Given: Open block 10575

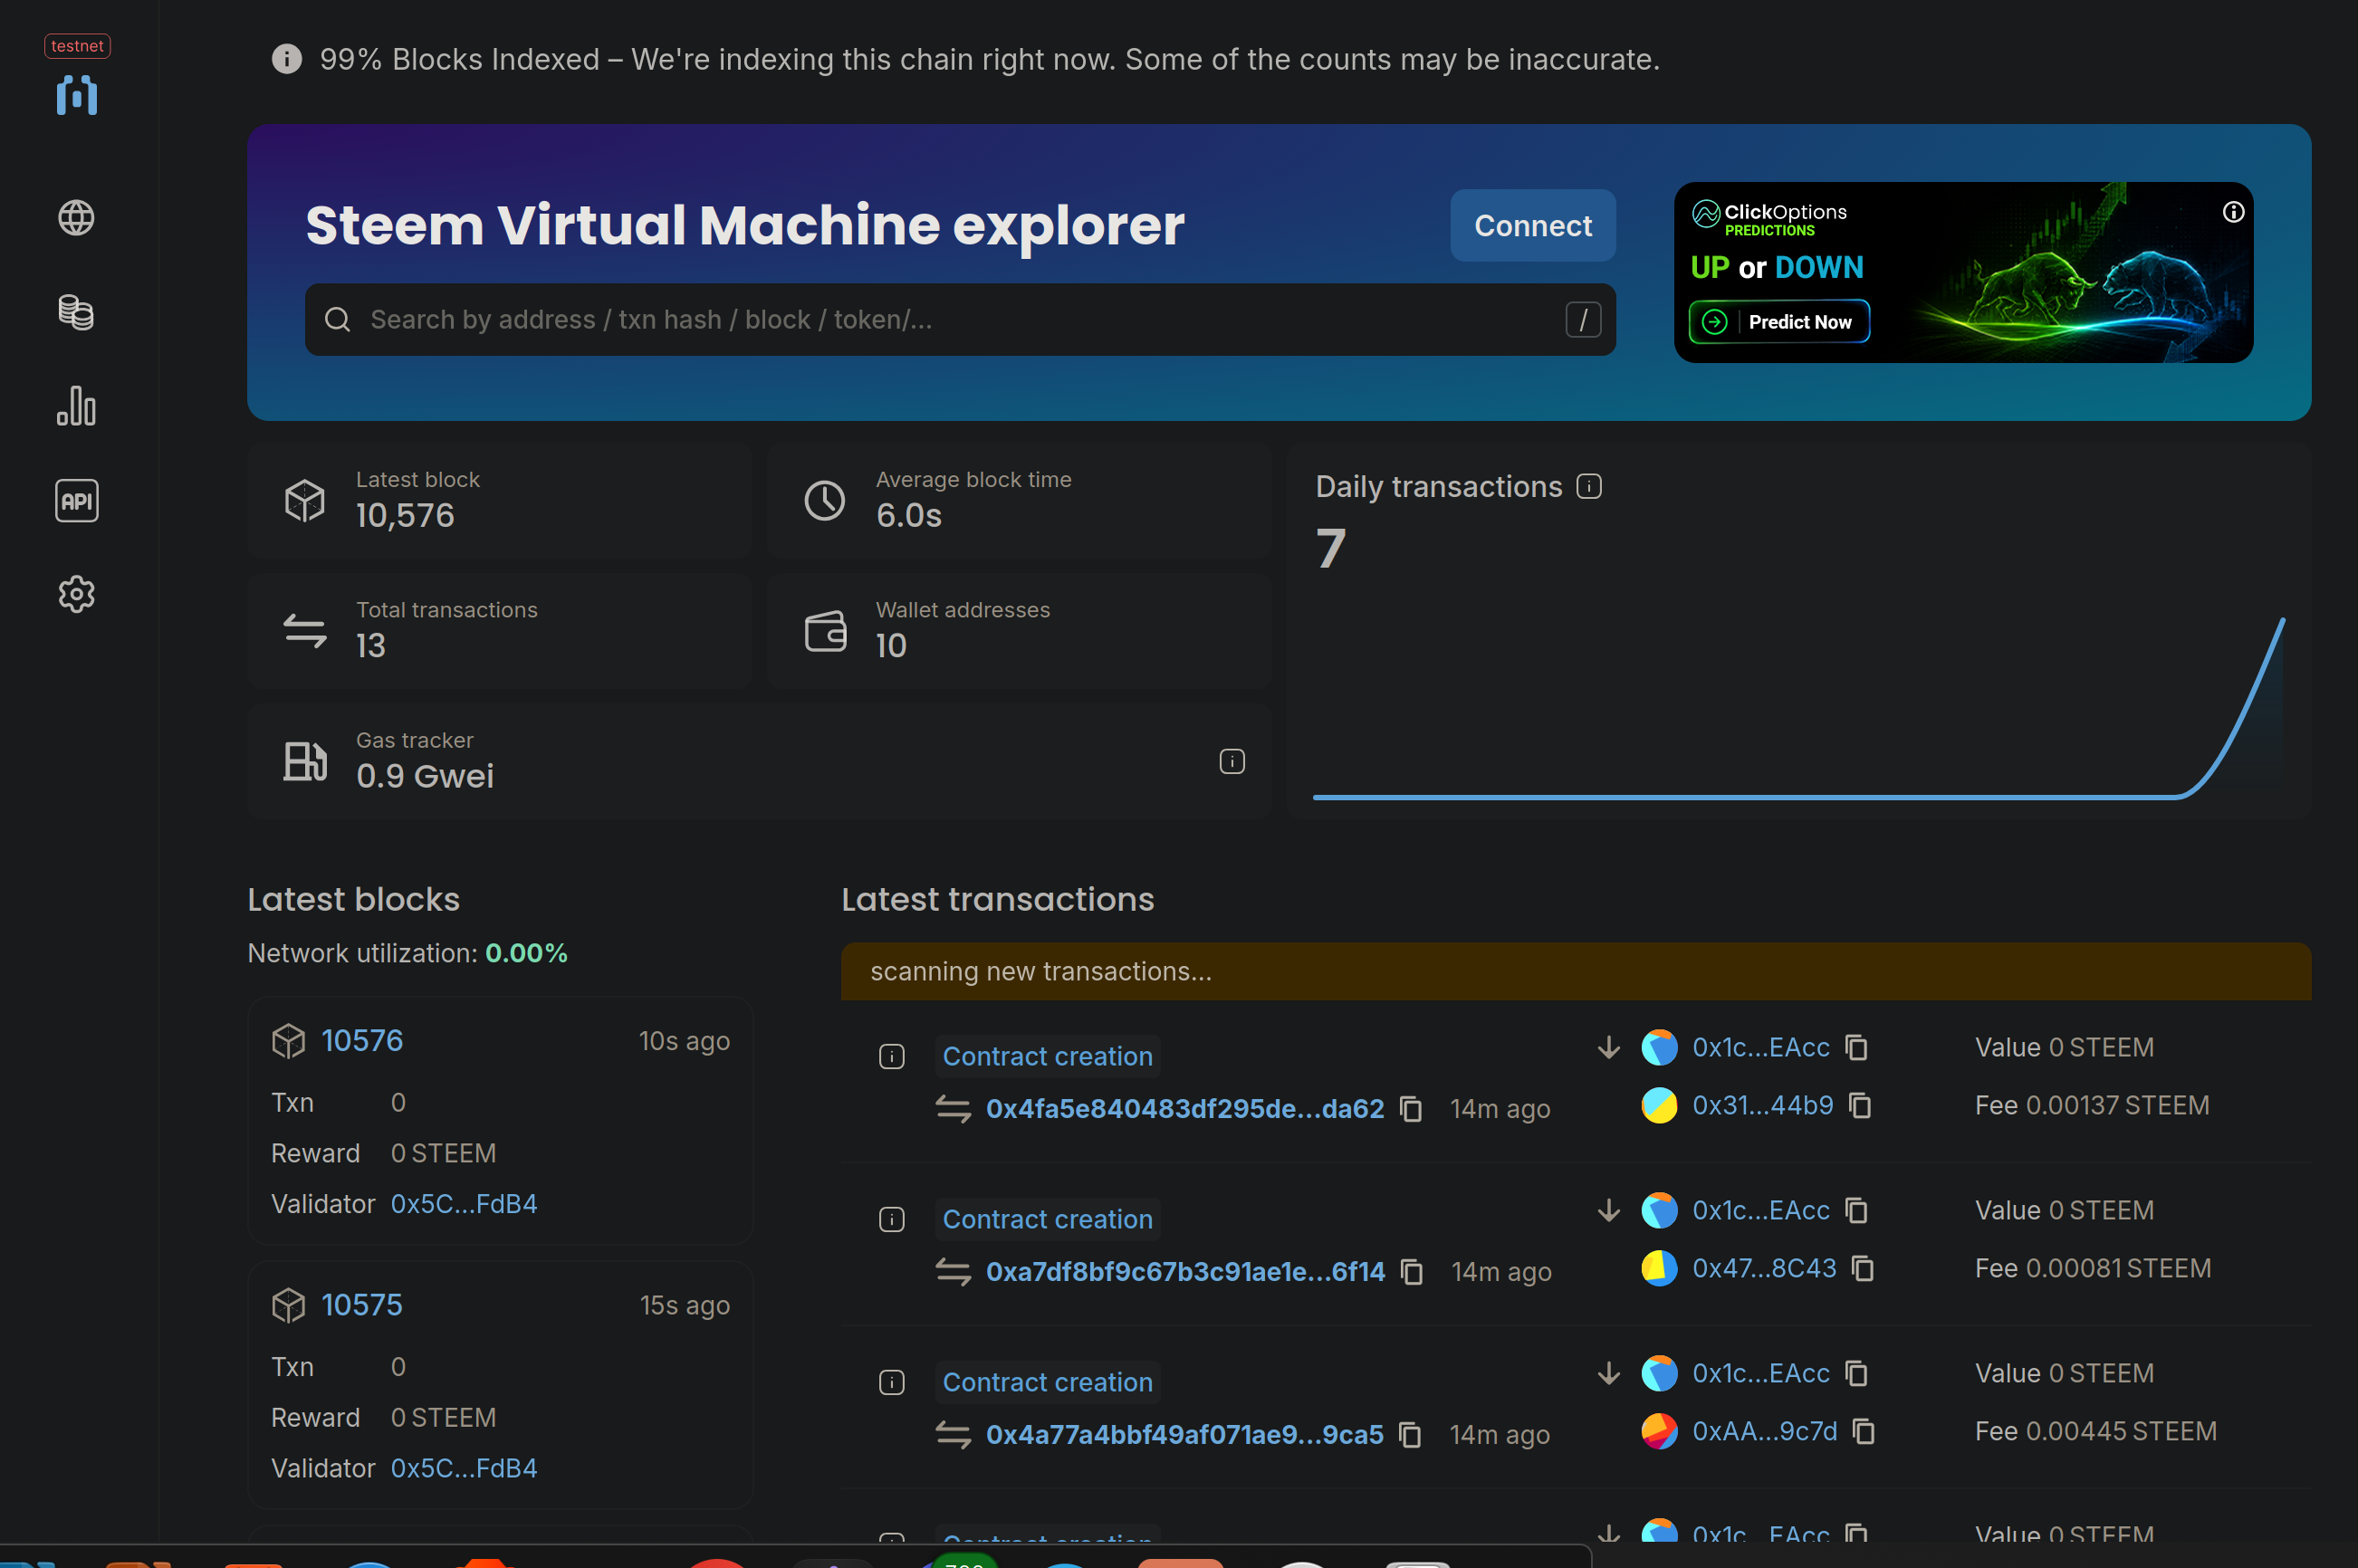Looking at the screenshot, I should coord(362,1304).
